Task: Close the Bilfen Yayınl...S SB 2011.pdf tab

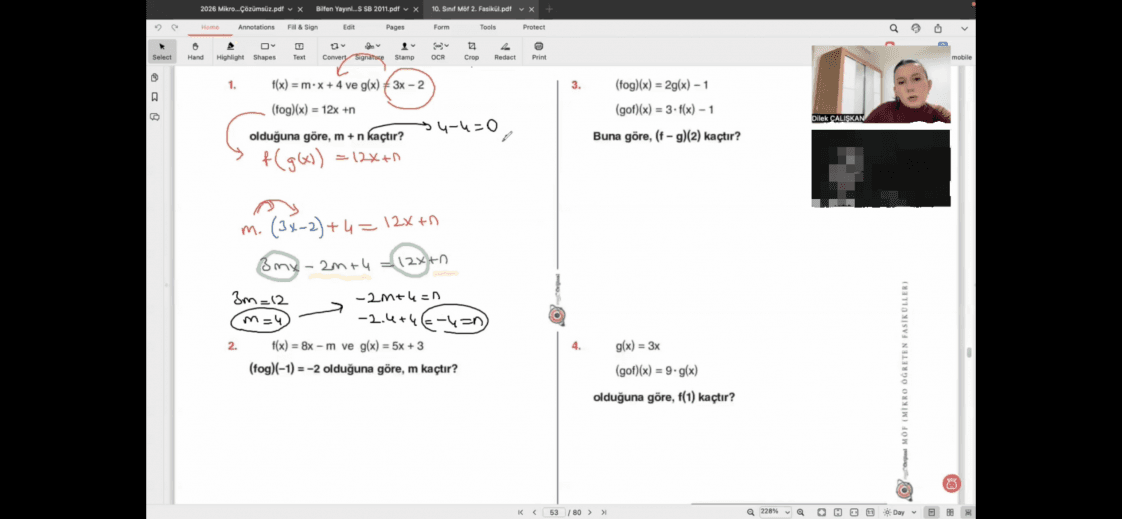Action: click(415, 9)
